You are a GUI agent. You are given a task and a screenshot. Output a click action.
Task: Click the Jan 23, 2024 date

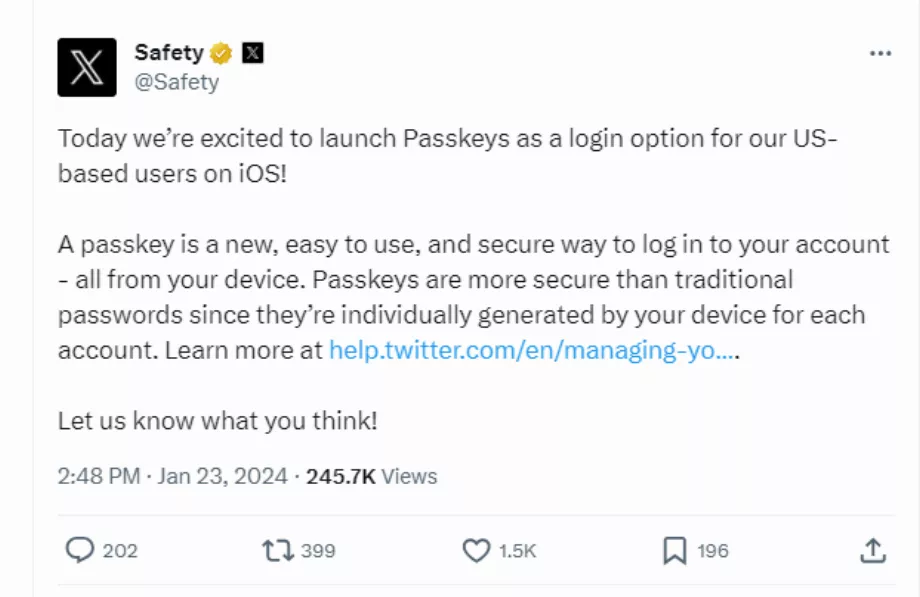(x=222, y=476)
